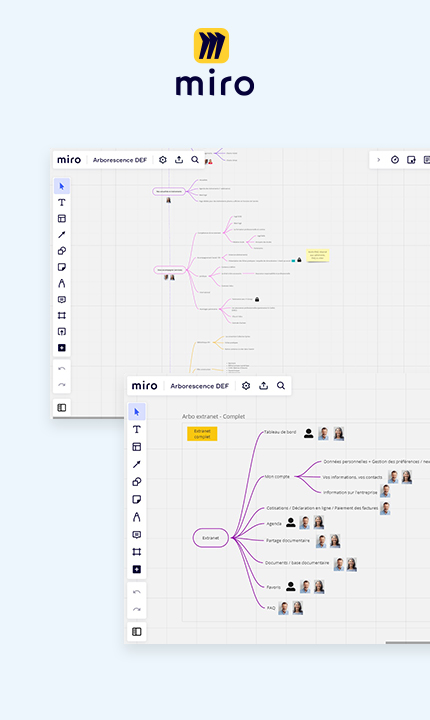The width and height of the screenshot is (430, 720).
Task: Undo last action in the lower window
Action: click(136, 592)
